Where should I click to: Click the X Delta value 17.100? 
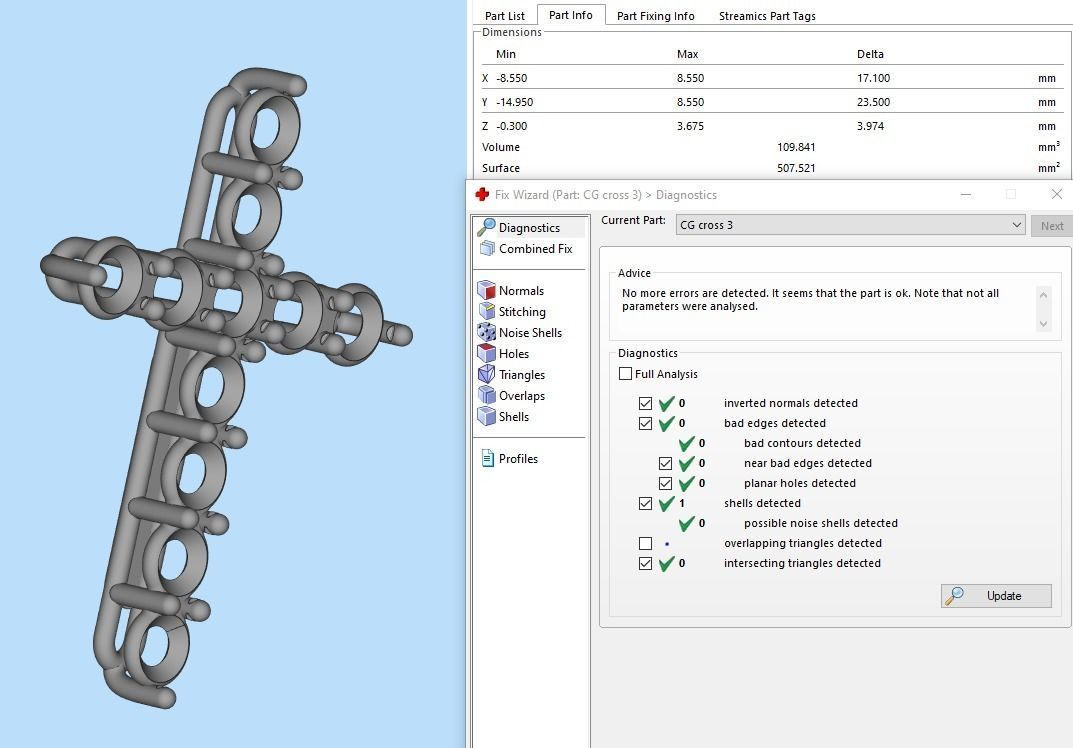click(x=873, y=78)
